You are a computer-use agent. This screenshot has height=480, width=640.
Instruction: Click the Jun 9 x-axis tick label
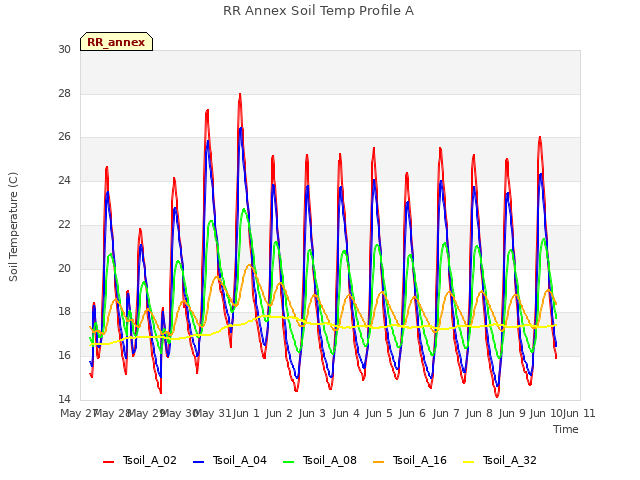[512, 413]
